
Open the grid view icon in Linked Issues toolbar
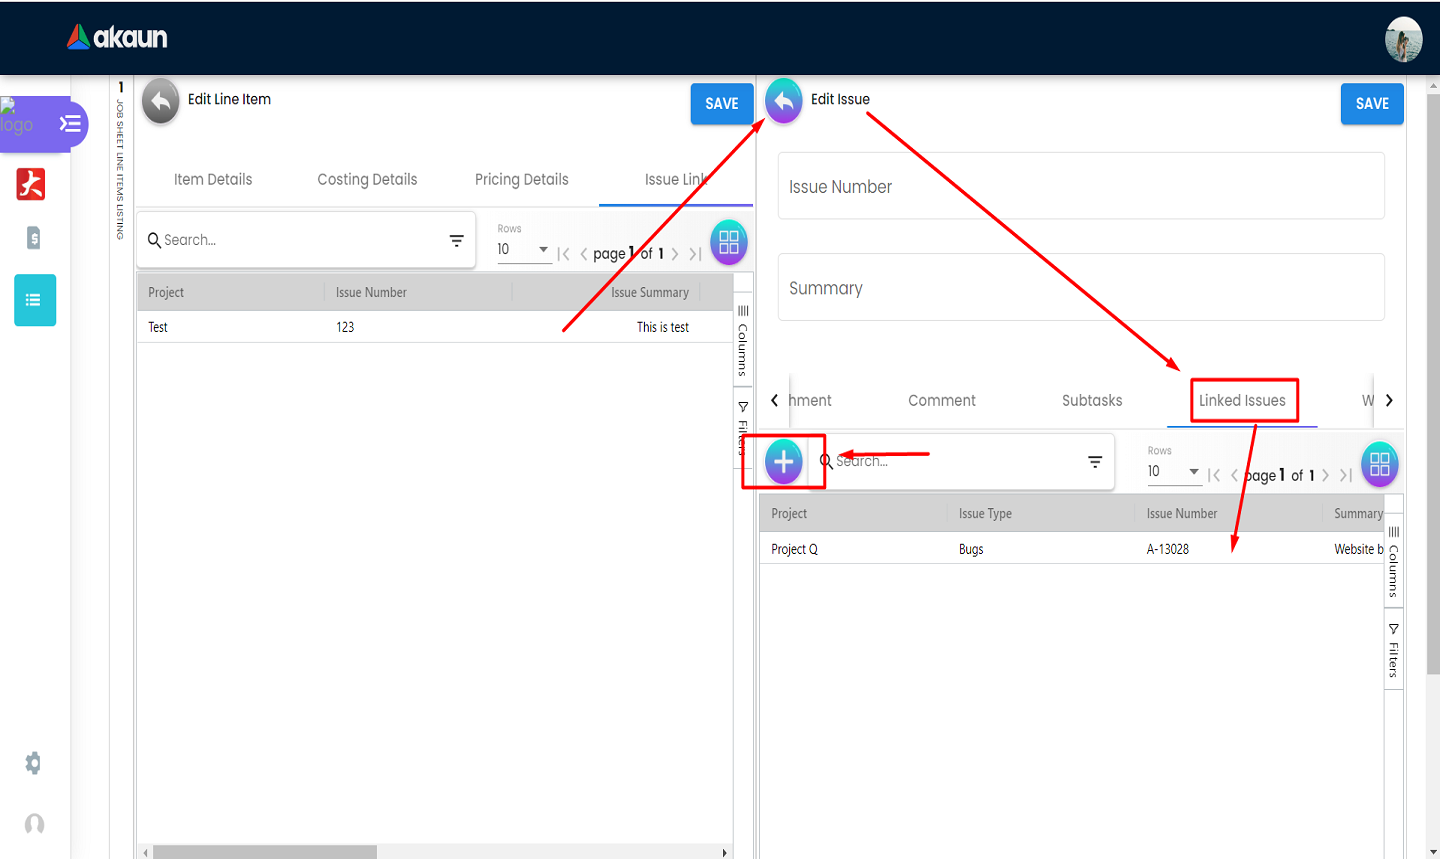1380,464
